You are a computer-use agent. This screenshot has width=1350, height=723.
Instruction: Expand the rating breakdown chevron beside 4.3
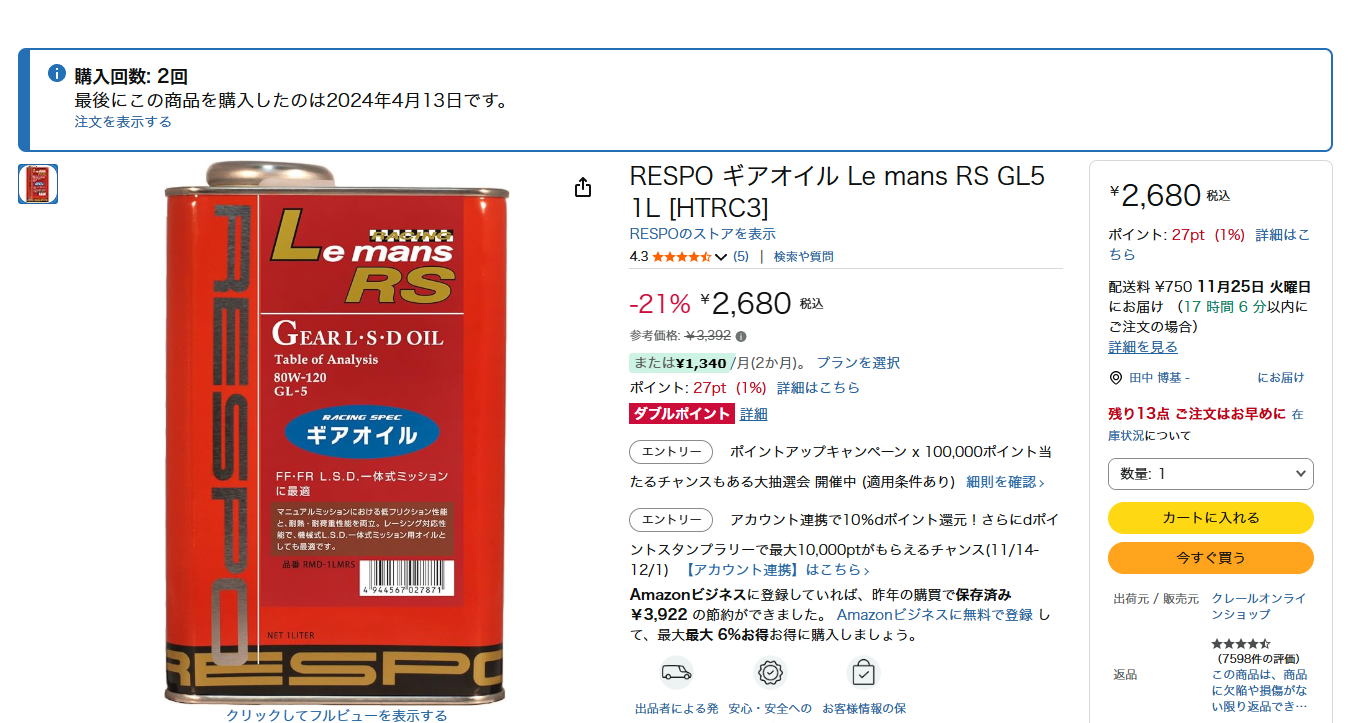click(721, 257)
